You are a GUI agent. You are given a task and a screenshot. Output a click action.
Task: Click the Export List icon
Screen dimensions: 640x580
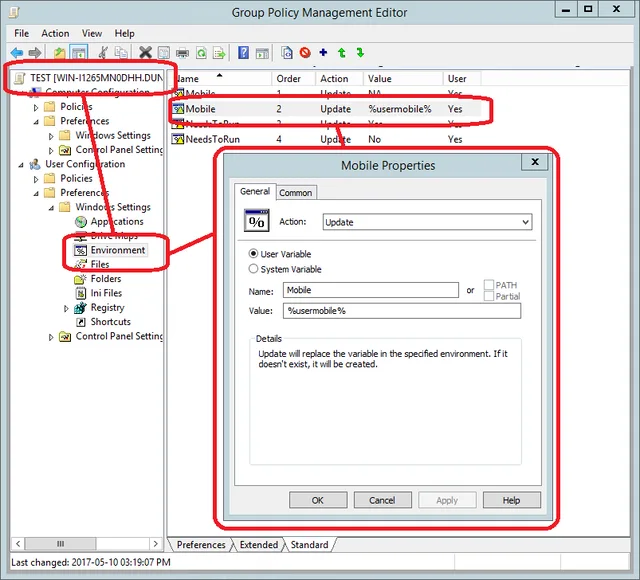point(220,53)
